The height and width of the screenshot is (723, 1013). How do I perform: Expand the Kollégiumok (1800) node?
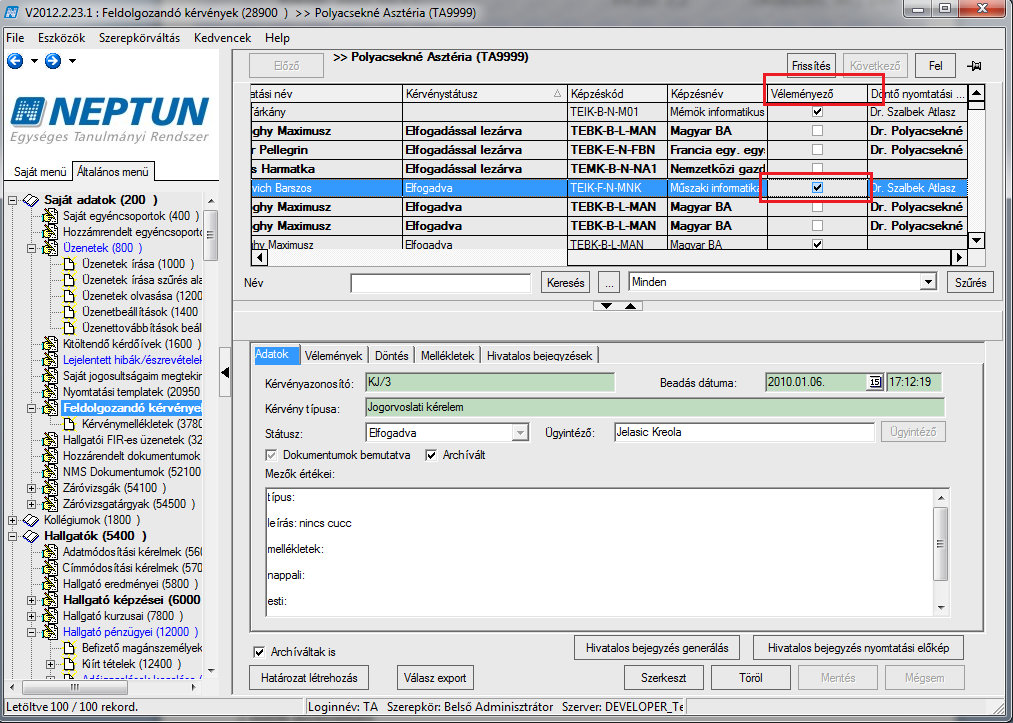(13, 520)
